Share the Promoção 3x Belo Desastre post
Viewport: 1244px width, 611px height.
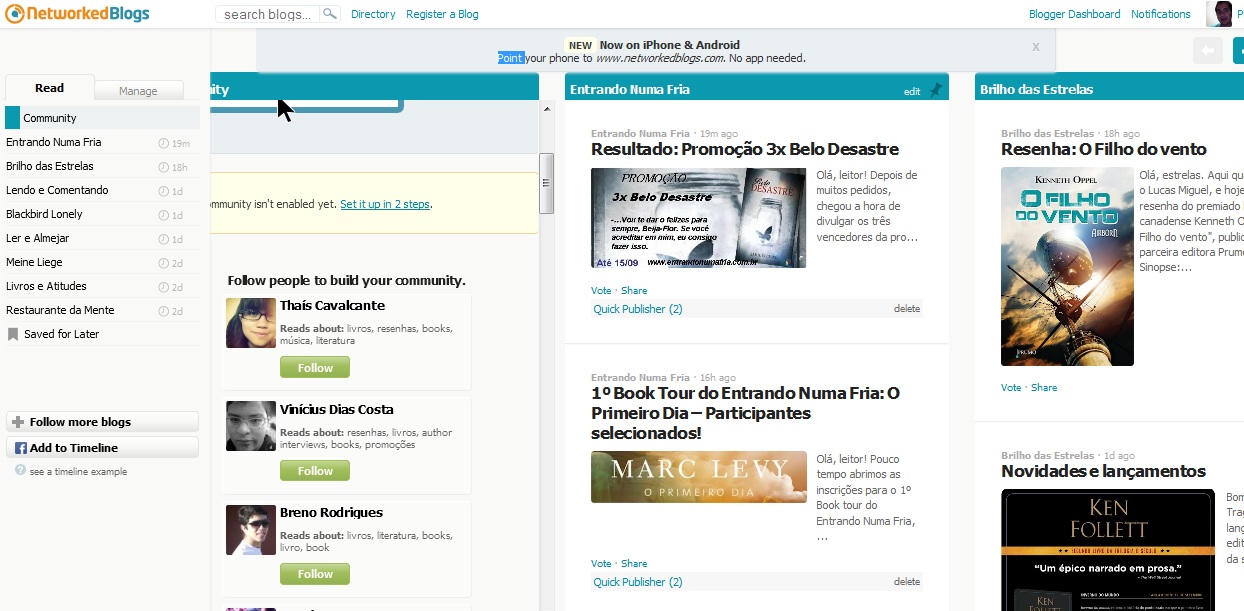[x=634, y=291]
